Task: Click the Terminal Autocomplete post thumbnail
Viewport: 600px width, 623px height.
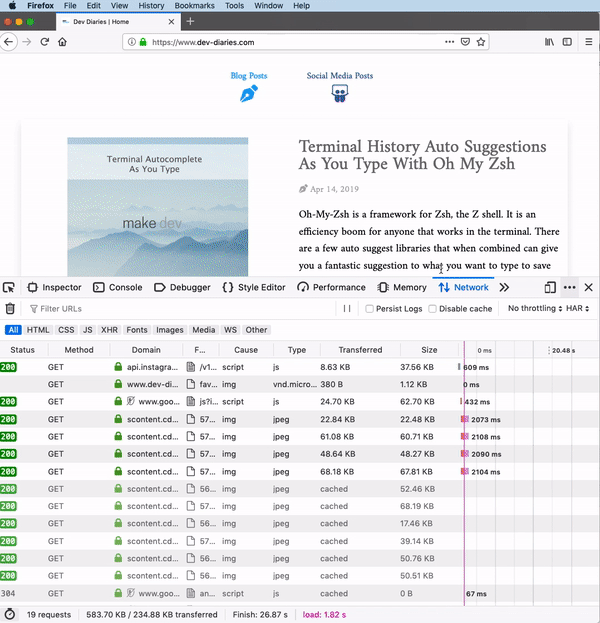Action: [158, 207]
